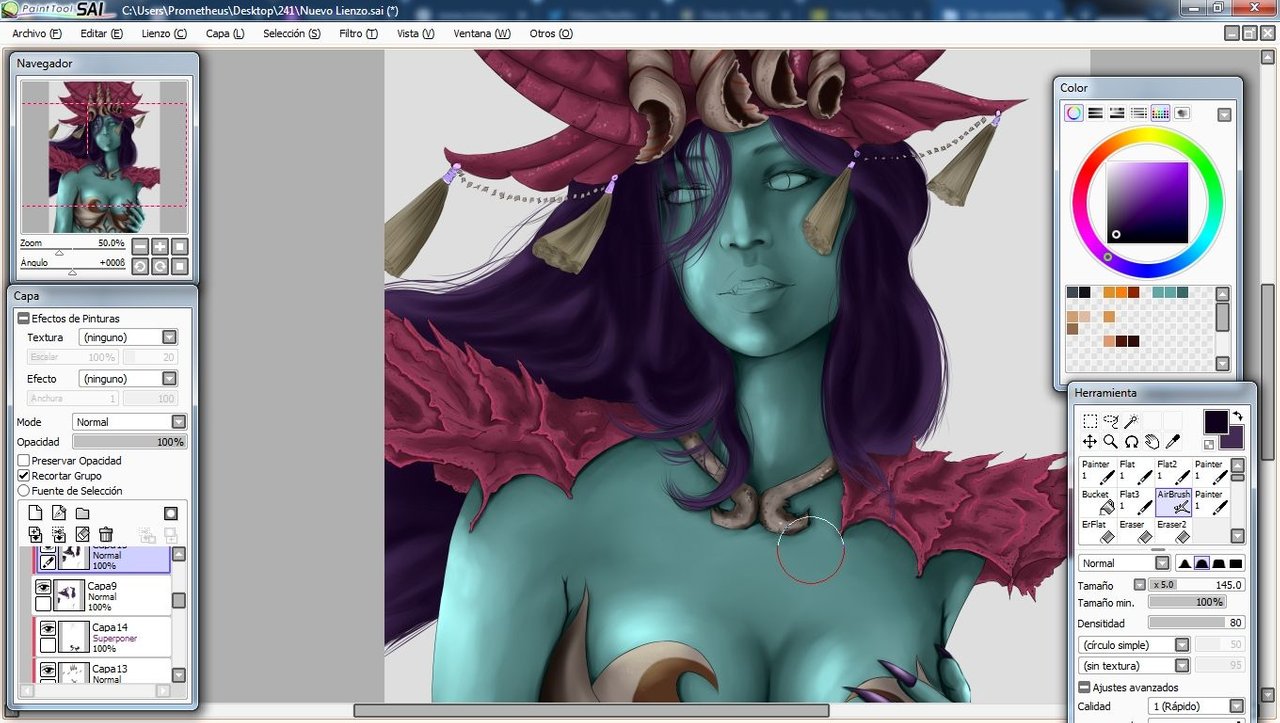Select the Hand pan tool
The height and width of the screenshot is (723, 1280).
point(1152,441)
